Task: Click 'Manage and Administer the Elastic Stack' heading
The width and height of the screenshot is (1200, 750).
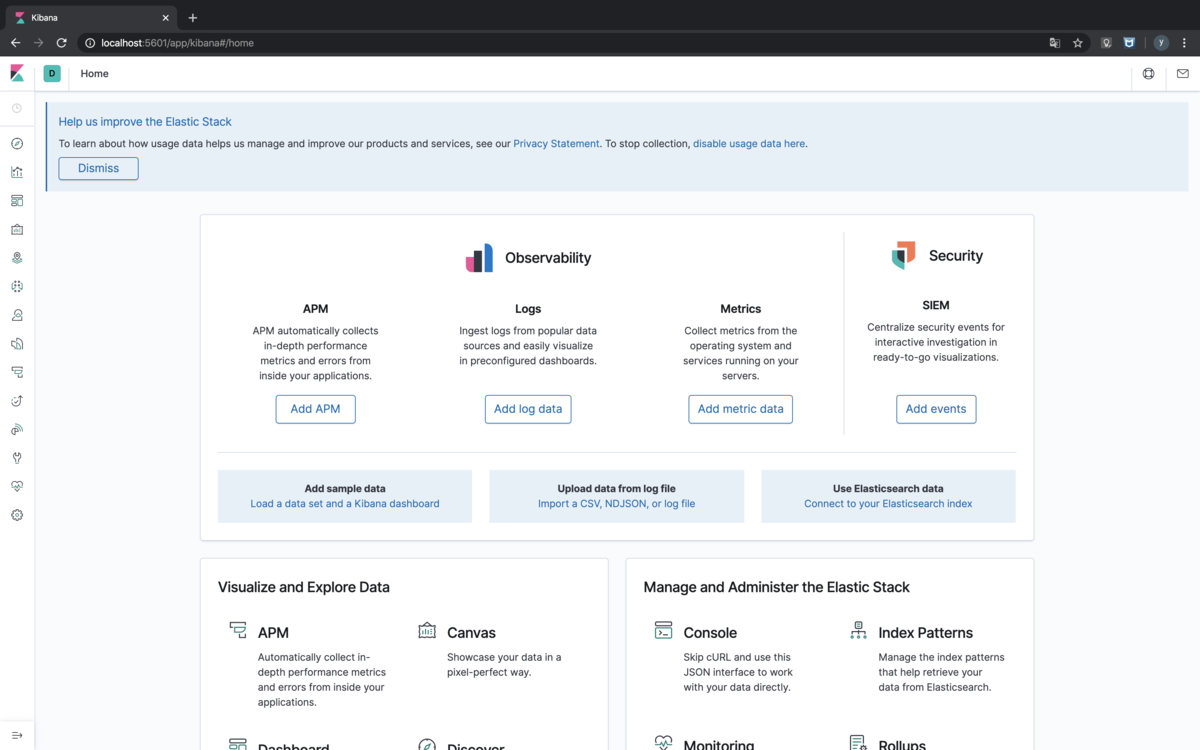Action: (x=777, y=587)
